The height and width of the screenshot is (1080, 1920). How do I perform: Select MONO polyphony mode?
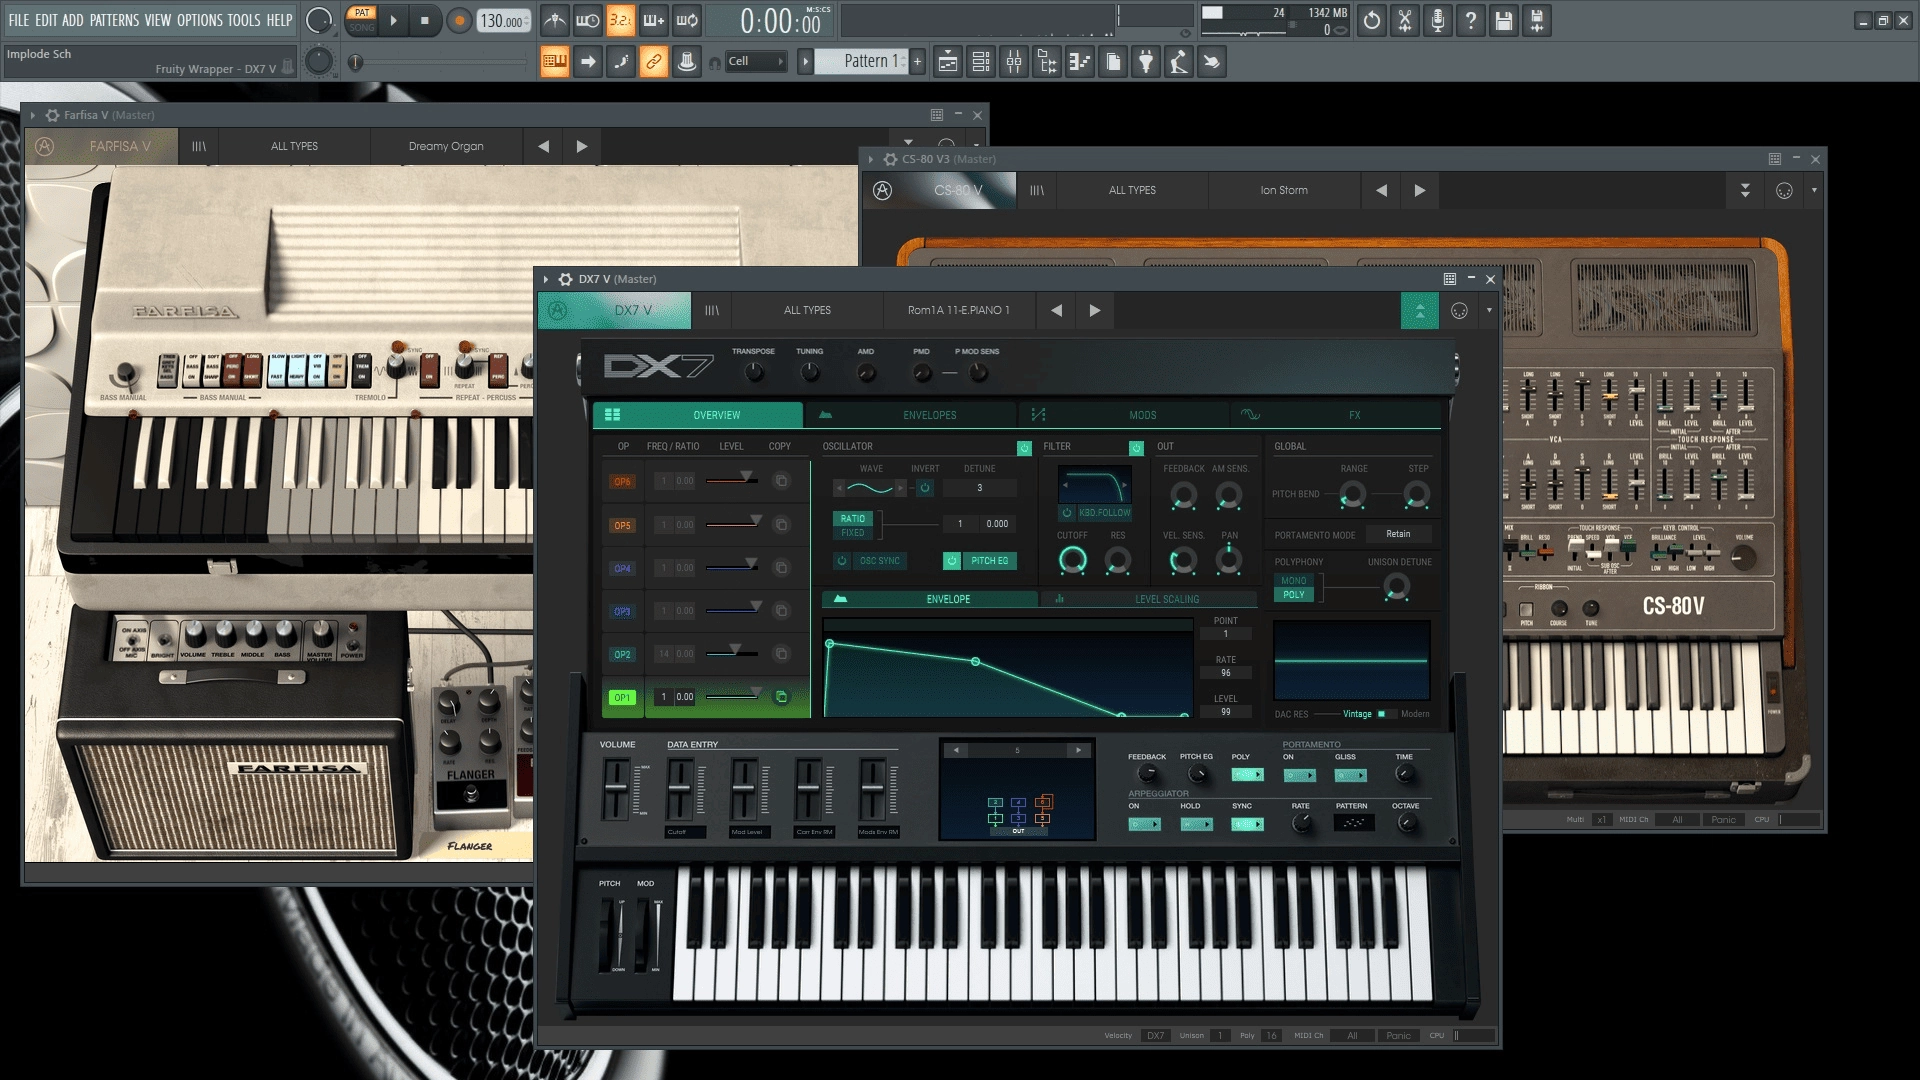click(1294, 581)
